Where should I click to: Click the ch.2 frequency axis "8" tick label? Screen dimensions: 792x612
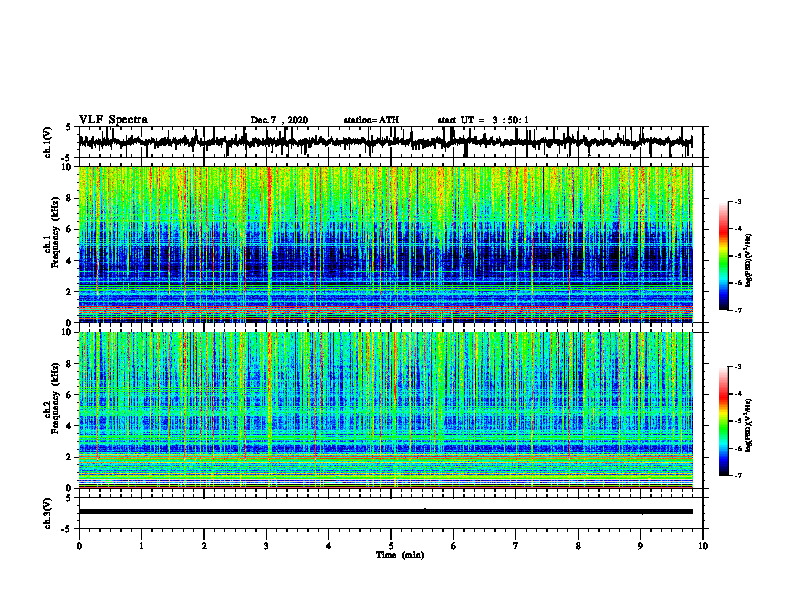pos(69,364)
